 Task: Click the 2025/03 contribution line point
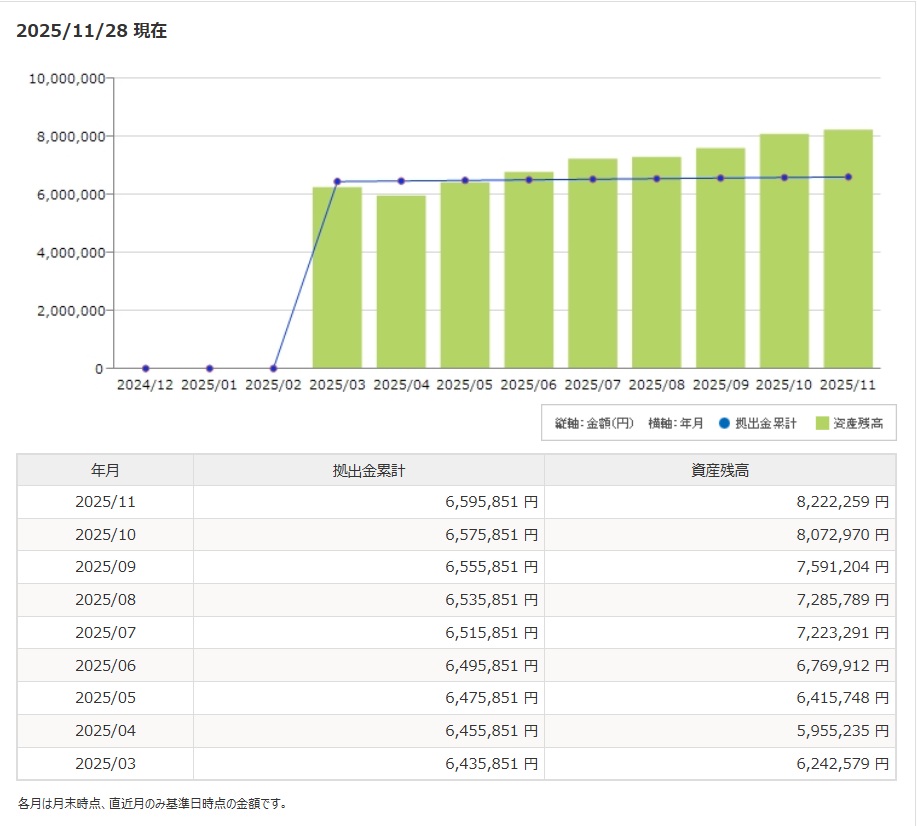tap(337, 182)
